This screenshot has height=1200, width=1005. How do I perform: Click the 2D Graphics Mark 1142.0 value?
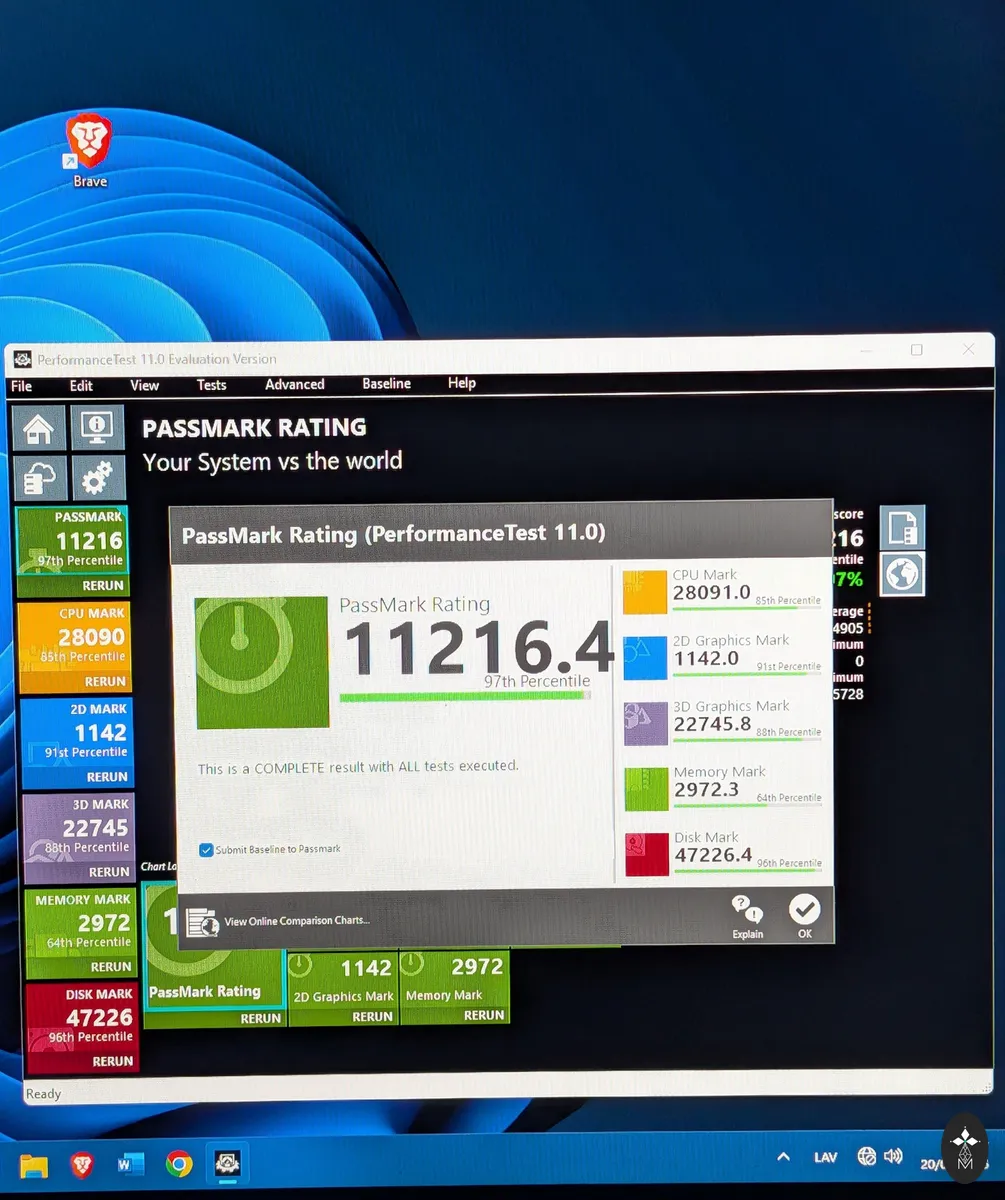tap(707, 658)
